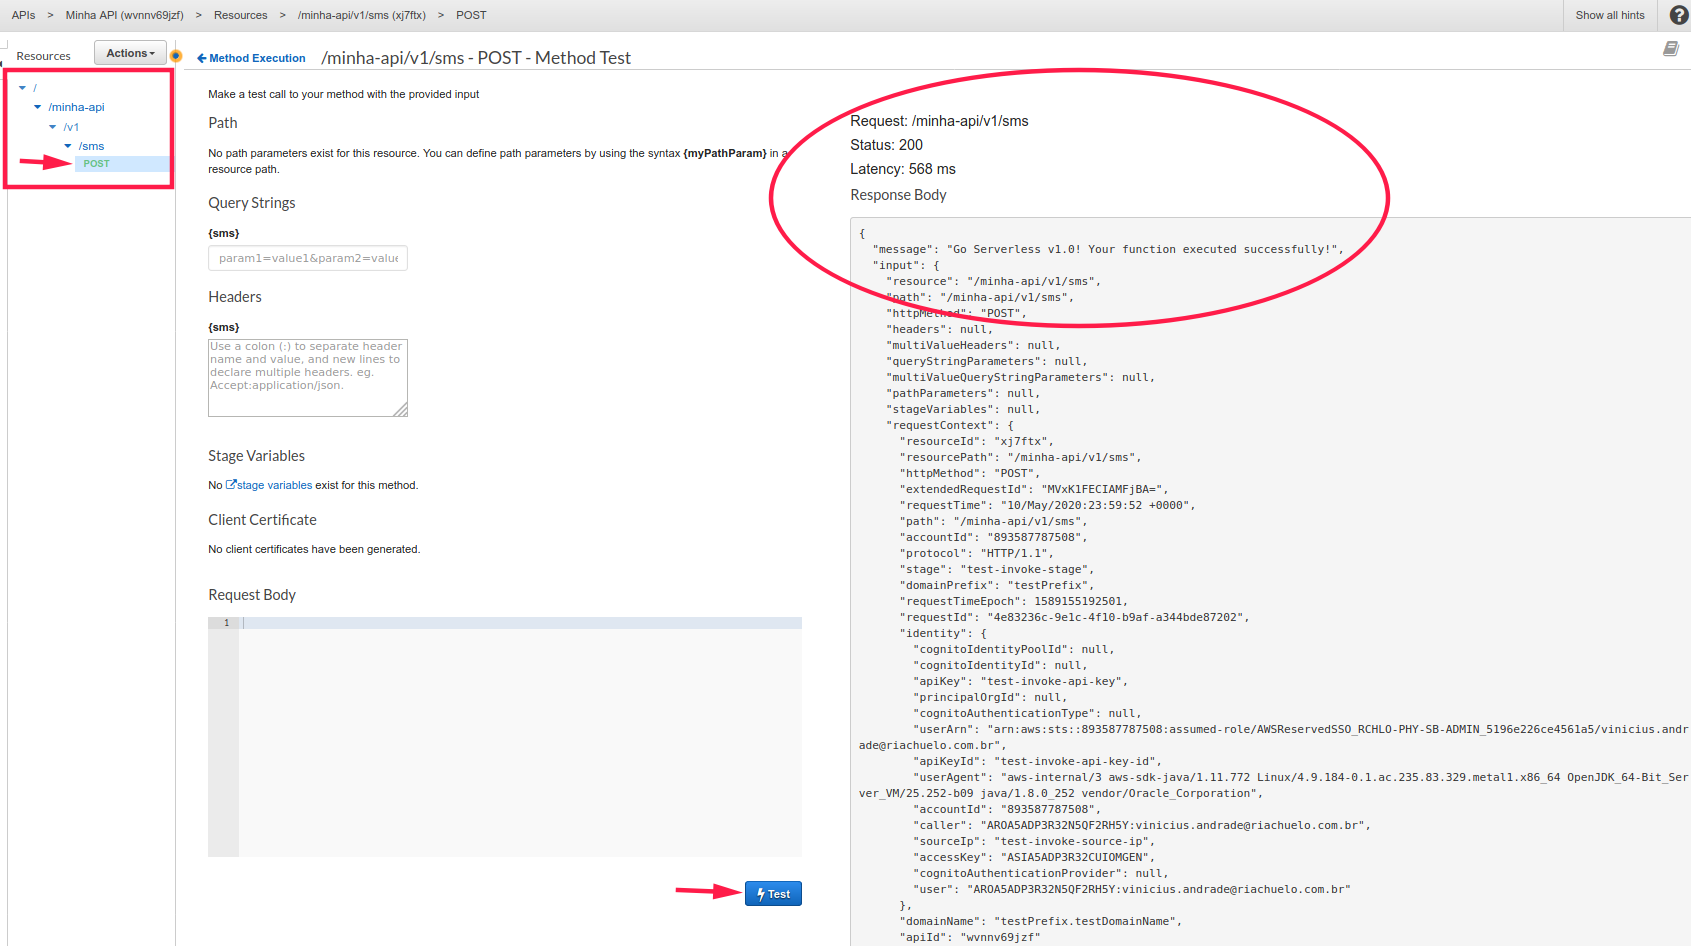This screenshot has width=1691, height=946.
Task: Open the stage variables link
Action: click(274, 485)
